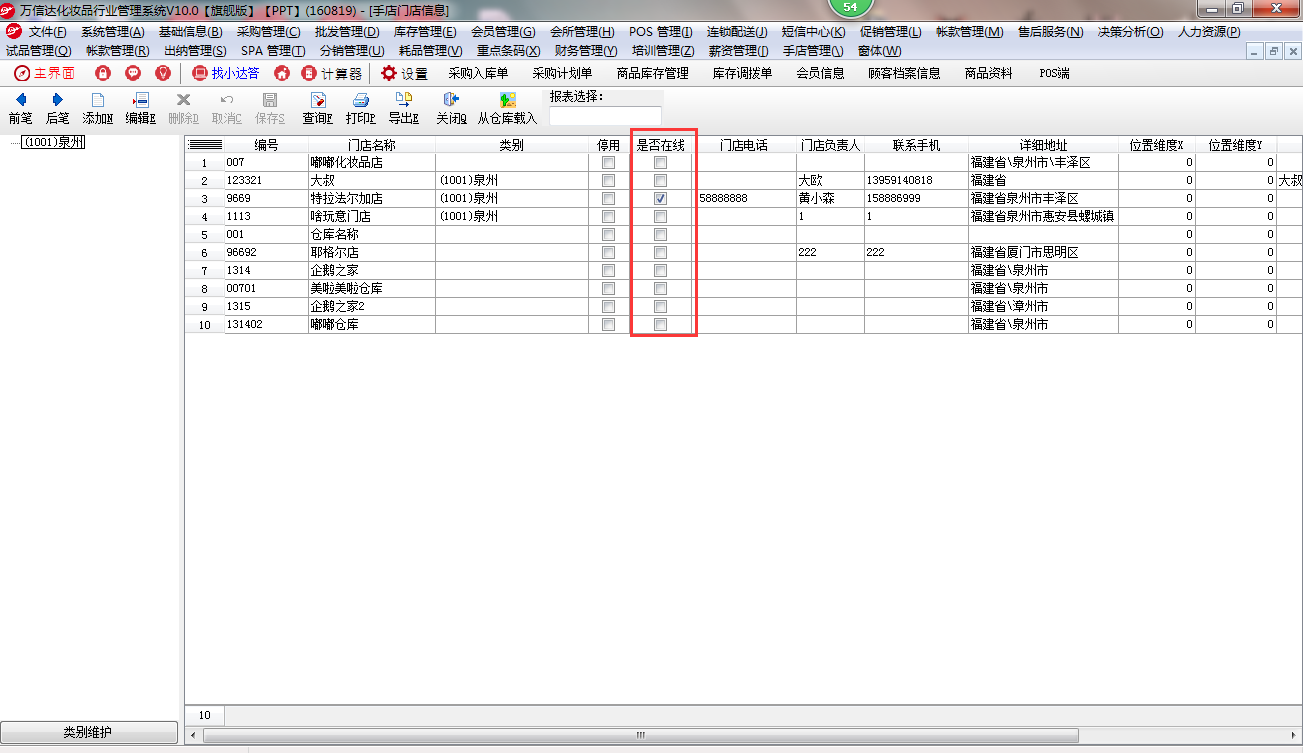Screen dimensions: 1303x753
Task: Sort by 编号 column header
Action: pyautogui.click(x=266, y=145)
